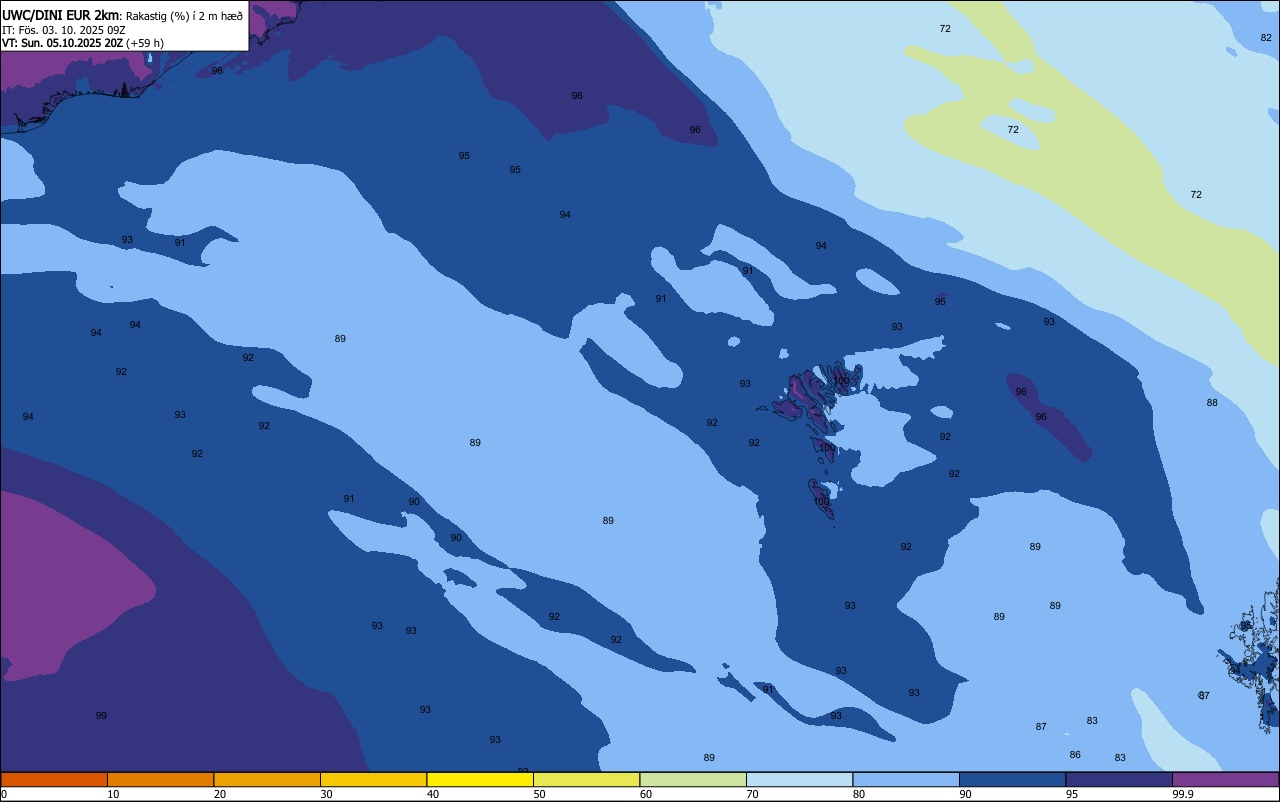Viewport: 1280px width, 802px height.
Task: Select the 95–99.9 dark indigo legend swatch
Action: [1119, 779]
